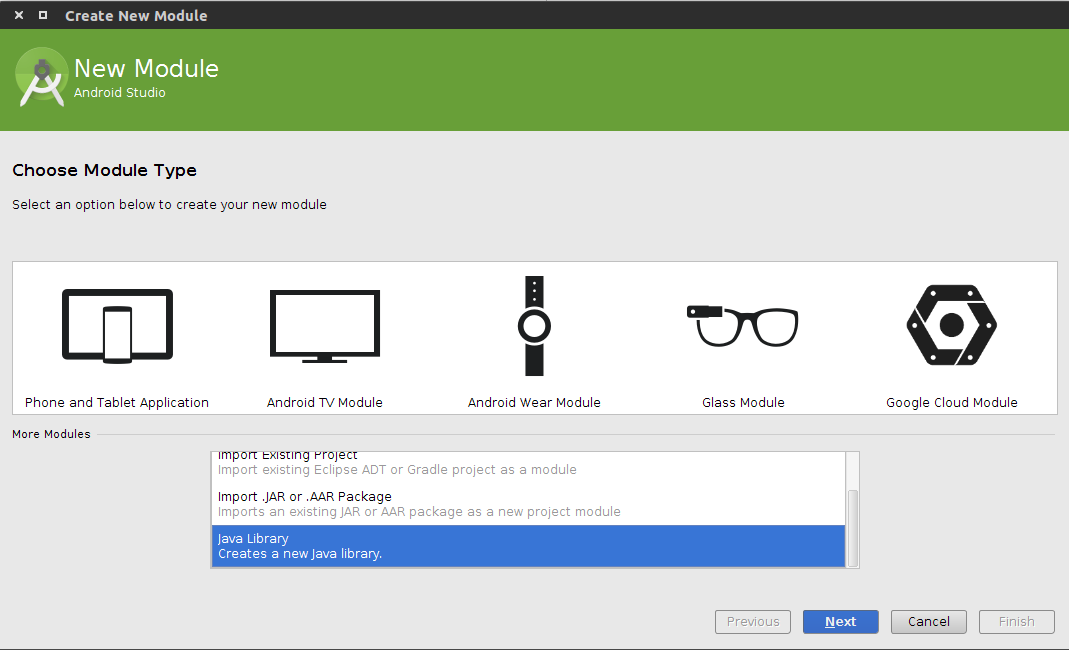Click the Android Studio logo in header
1069x650 pixels.
point(42,77)
